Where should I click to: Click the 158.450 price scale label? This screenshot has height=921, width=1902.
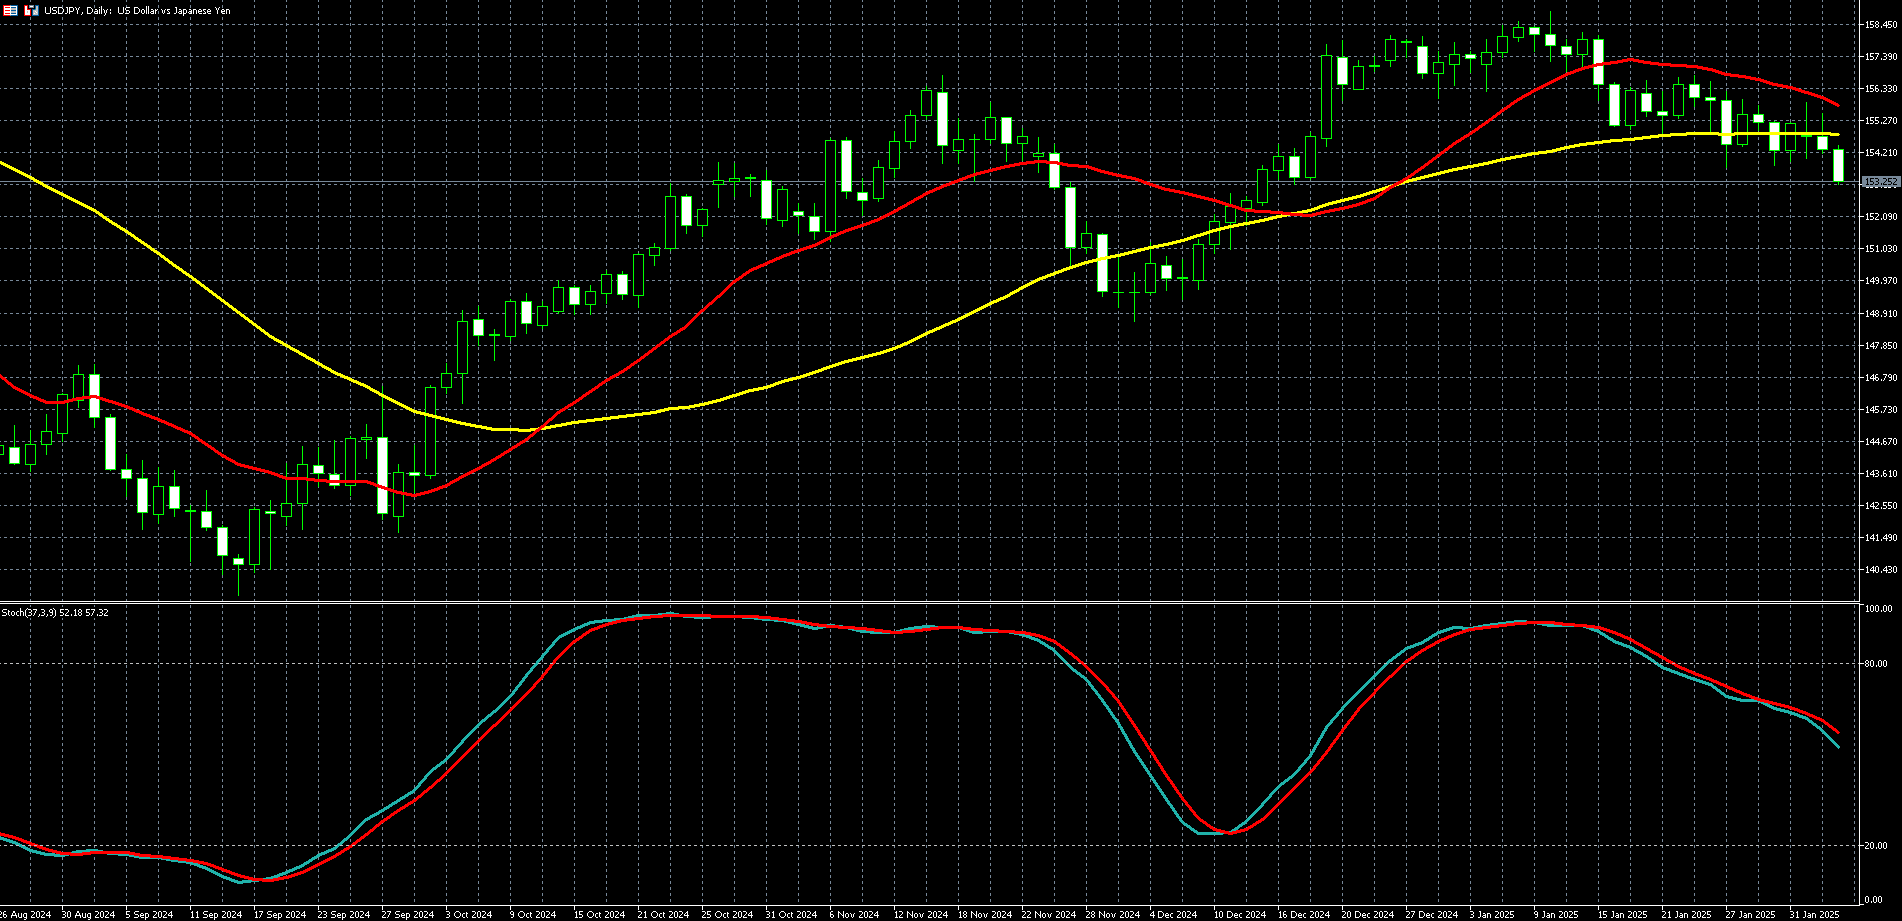(x=1881, y=25)
